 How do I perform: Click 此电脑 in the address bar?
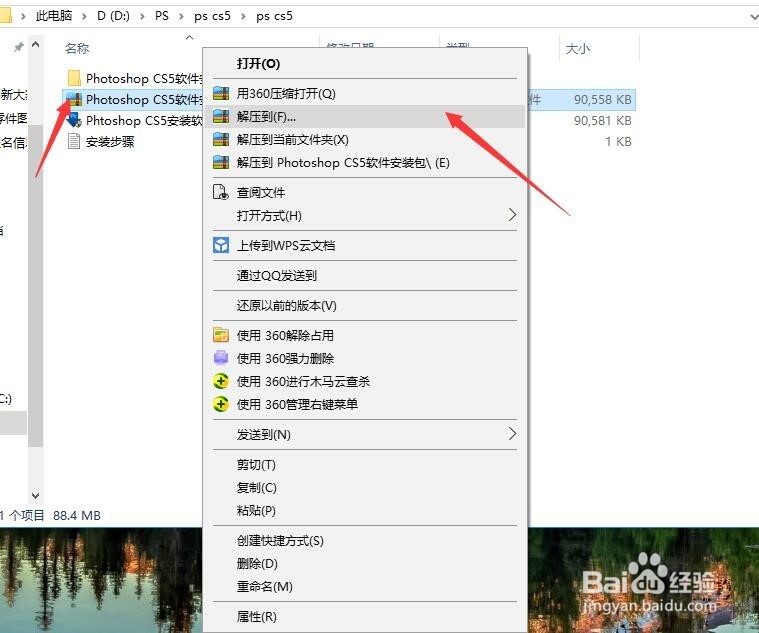(54, 16)
